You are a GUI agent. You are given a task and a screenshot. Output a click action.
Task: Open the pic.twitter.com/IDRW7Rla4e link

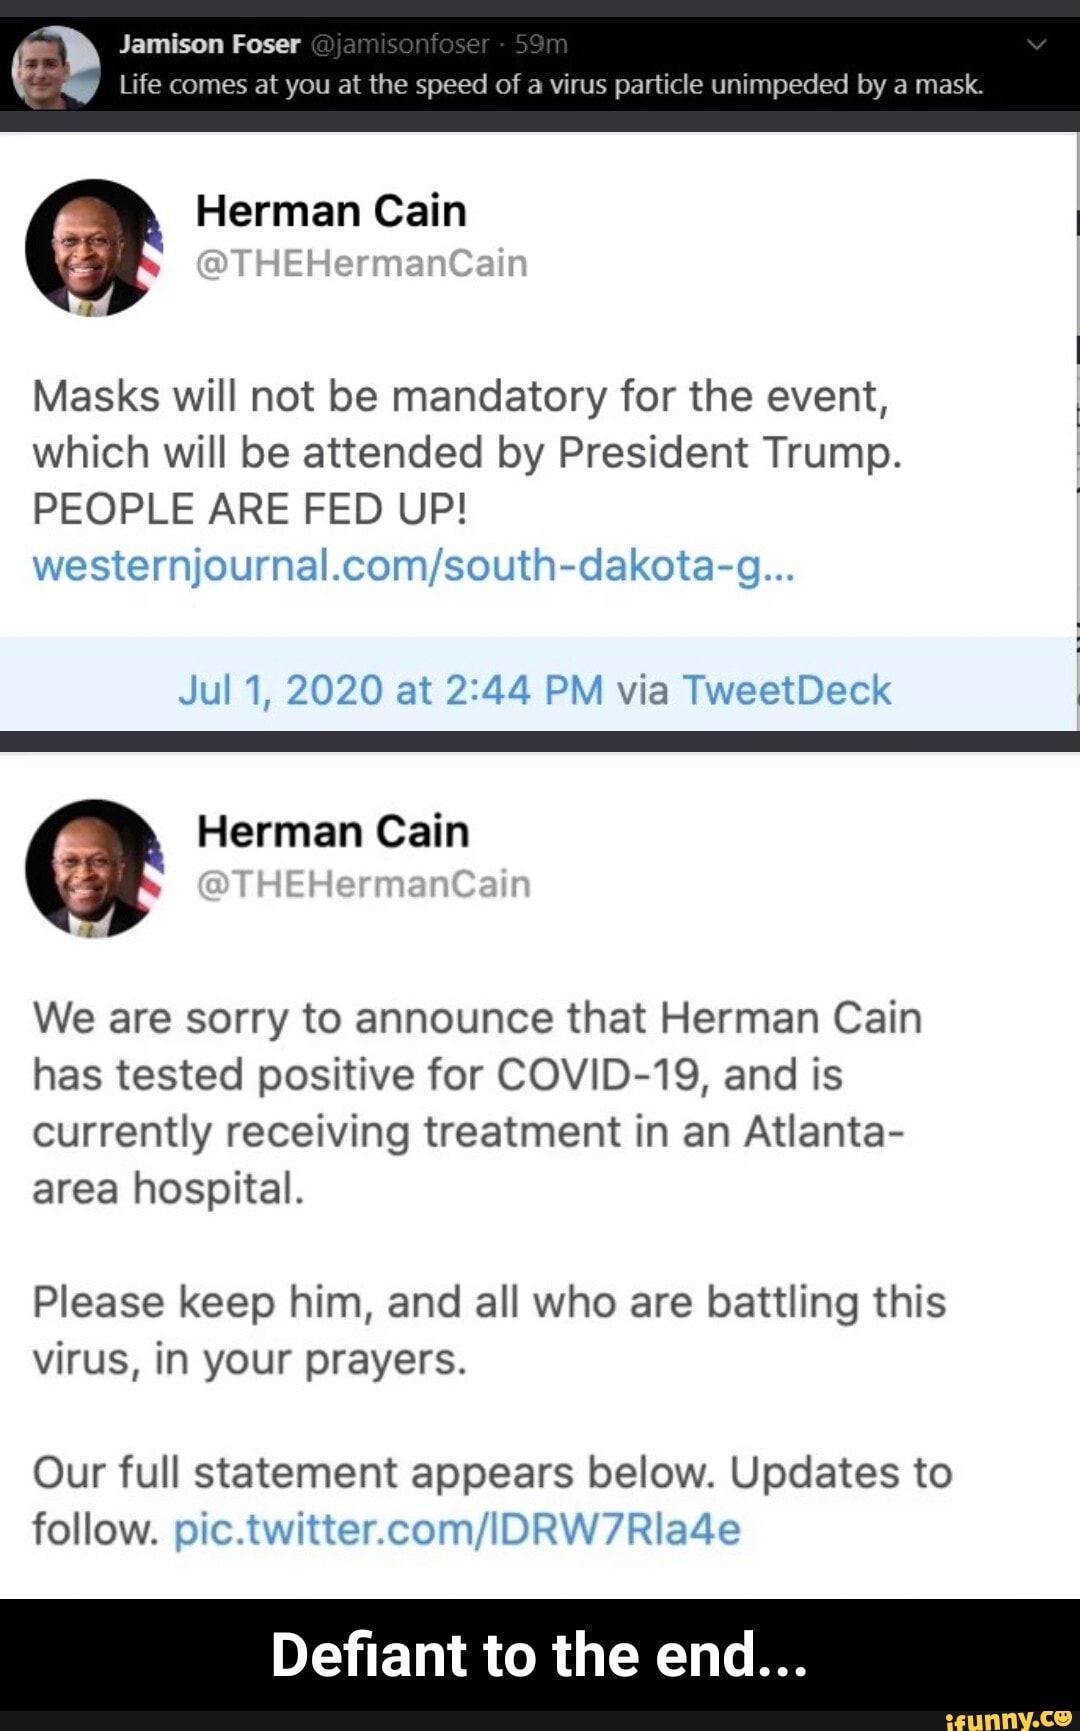click(457, 1529)
